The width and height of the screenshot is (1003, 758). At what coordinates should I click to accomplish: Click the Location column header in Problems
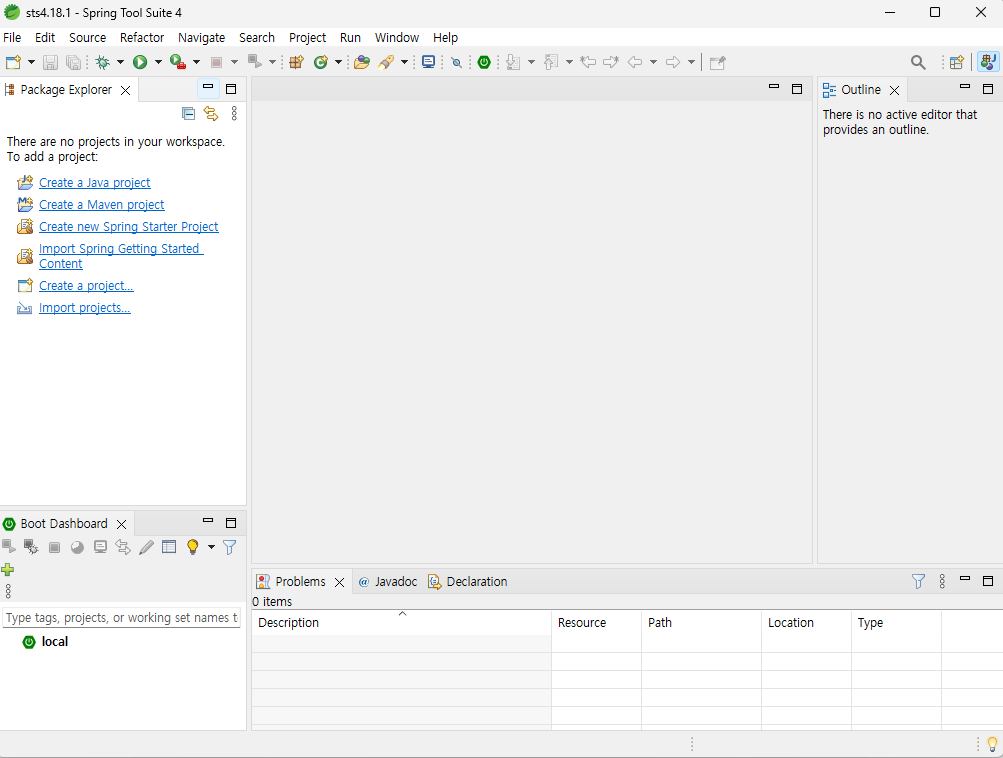click(x=806, y=622)
